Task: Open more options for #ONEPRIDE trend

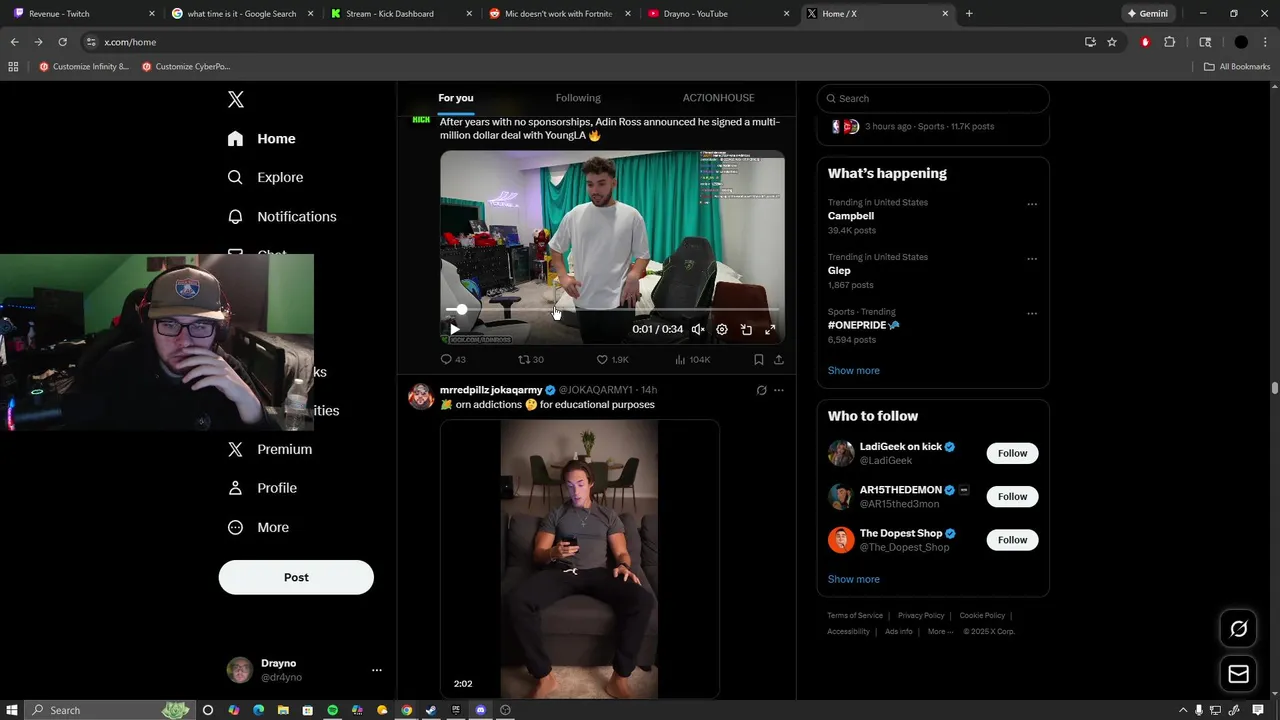Action: pos(1032,313)
